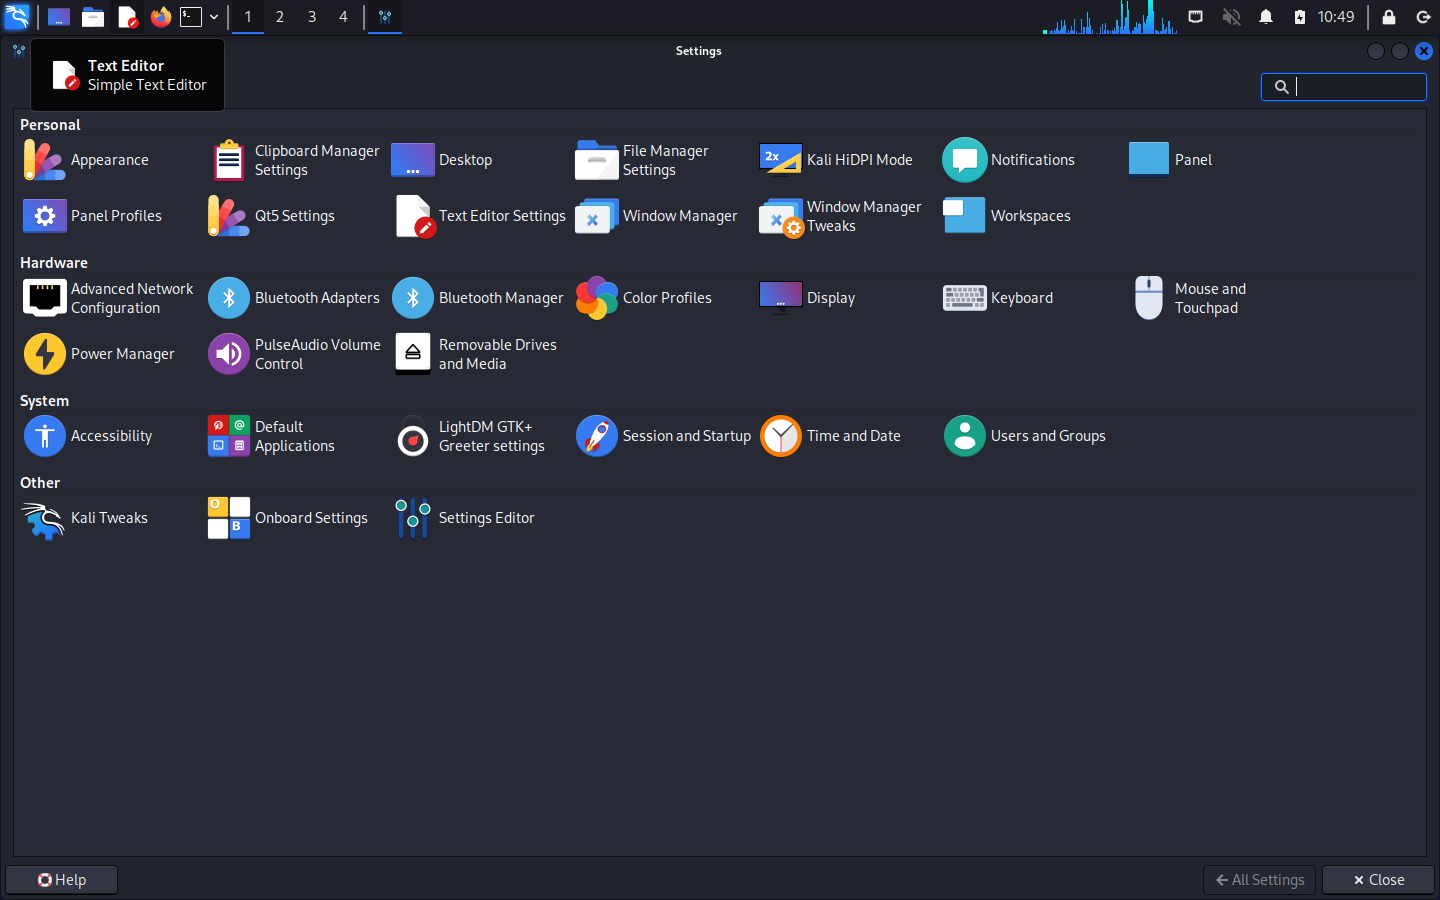
Task: Open Desktop settings
Action: pos(442,160)
